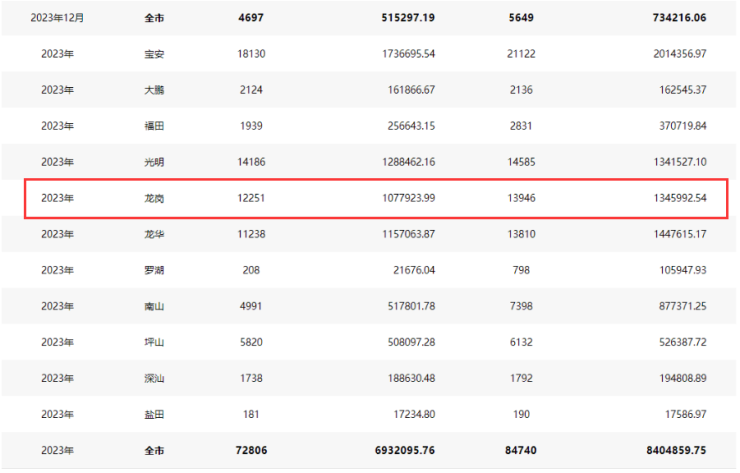The width and height of the screenshot is (740, 473).
Task: Click the 2023年12月 date cell
Action: (58, 18)
